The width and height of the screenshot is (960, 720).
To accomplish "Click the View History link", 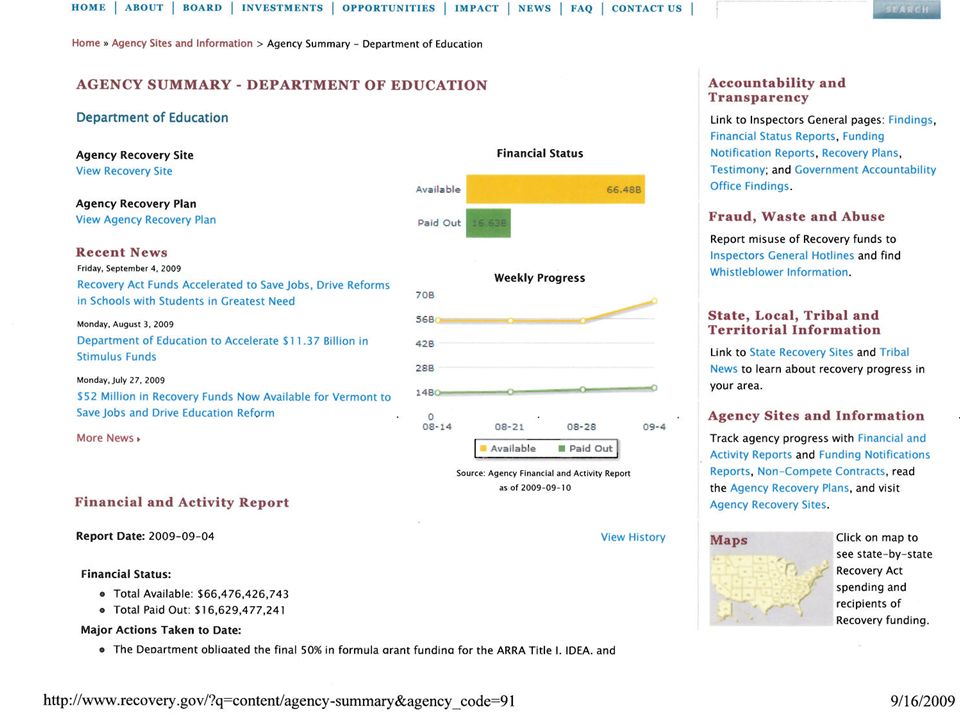I will tap(633, 537).
